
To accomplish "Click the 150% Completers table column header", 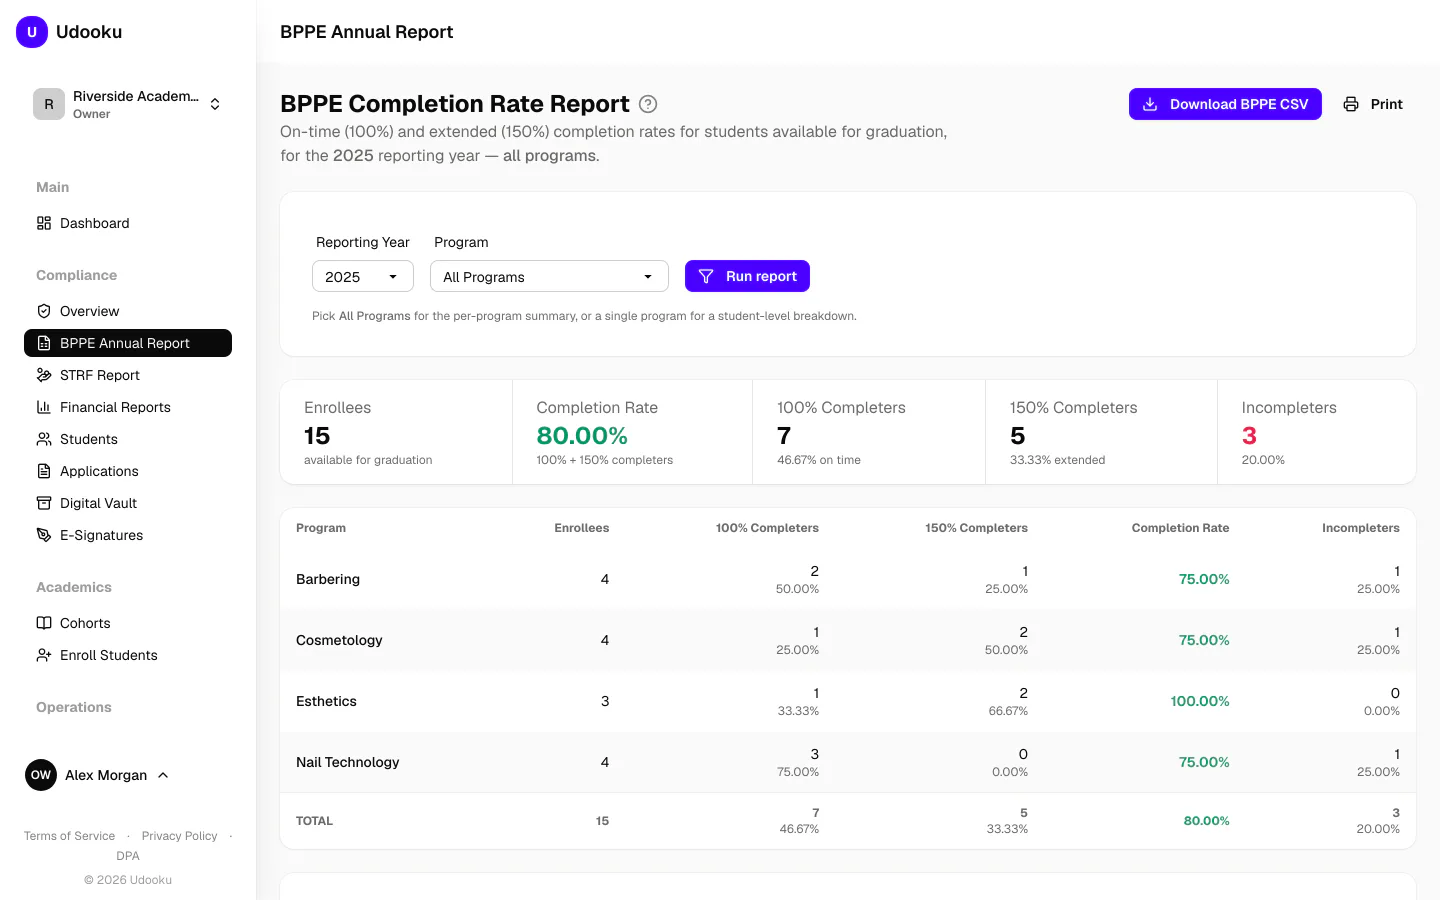I will (976, 528).
